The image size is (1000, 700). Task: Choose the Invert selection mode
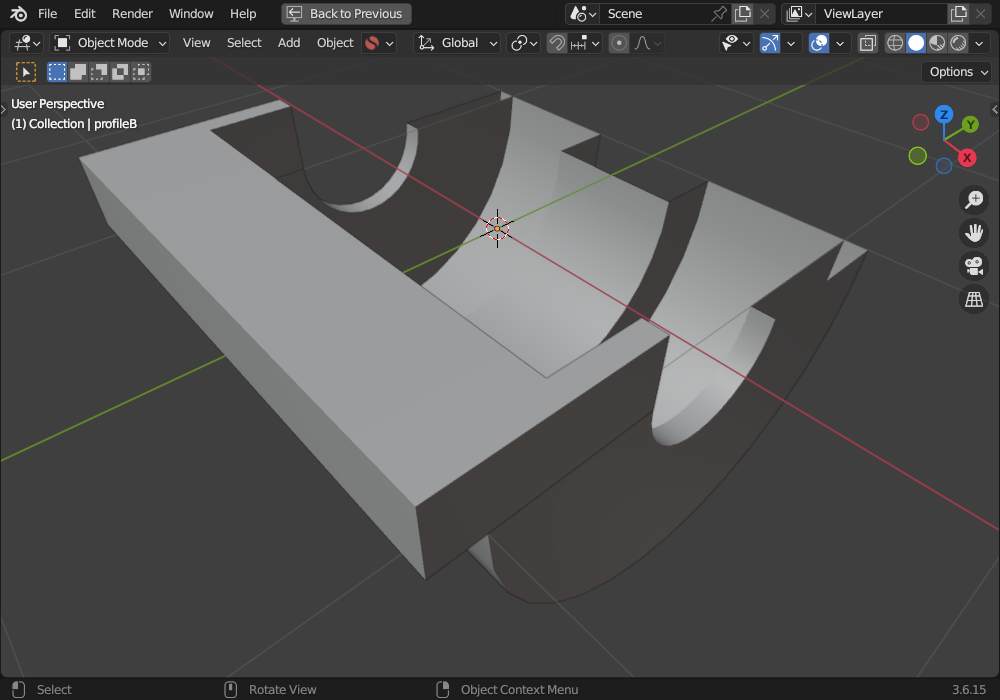[x=120, y=72]
